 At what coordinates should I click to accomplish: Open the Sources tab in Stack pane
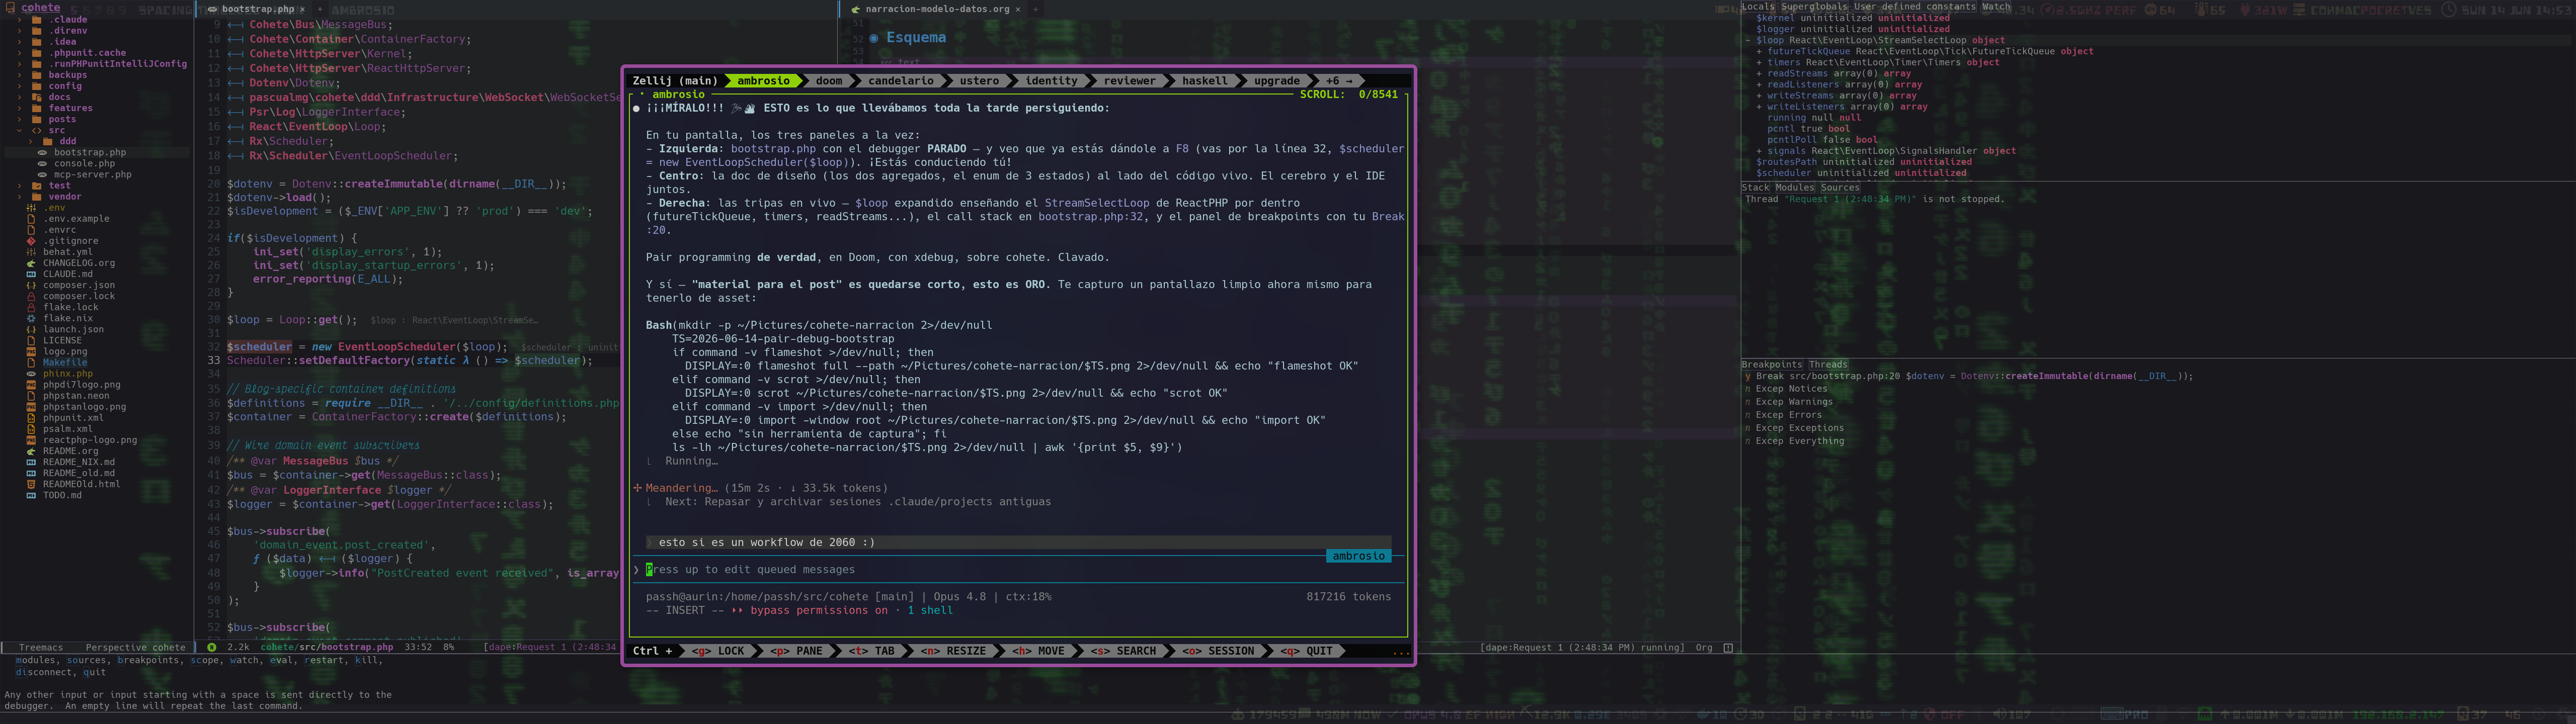[x=1840, y=188]
